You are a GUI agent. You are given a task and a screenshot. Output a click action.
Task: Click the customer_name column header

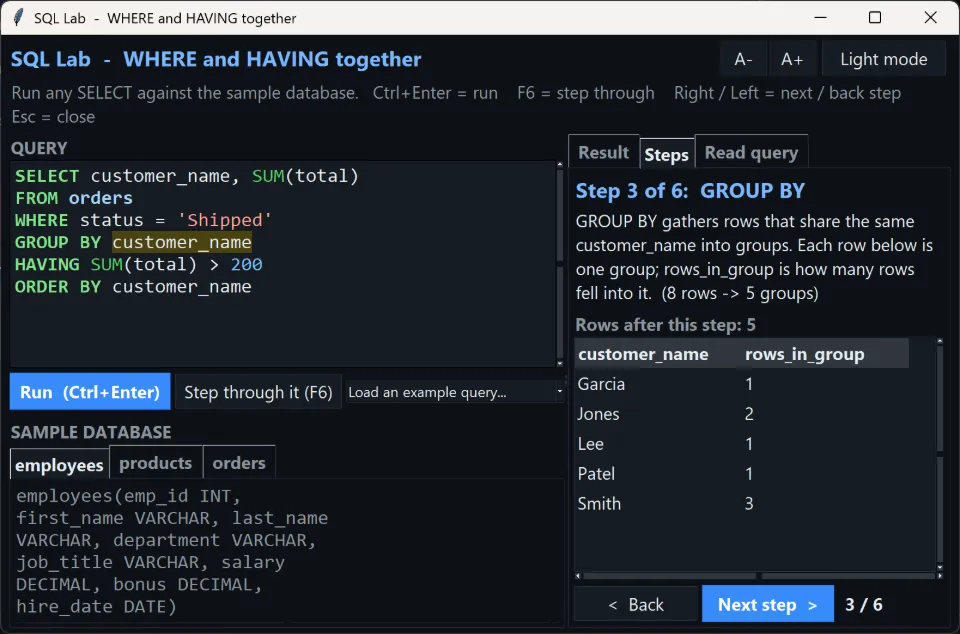point(656,354)
